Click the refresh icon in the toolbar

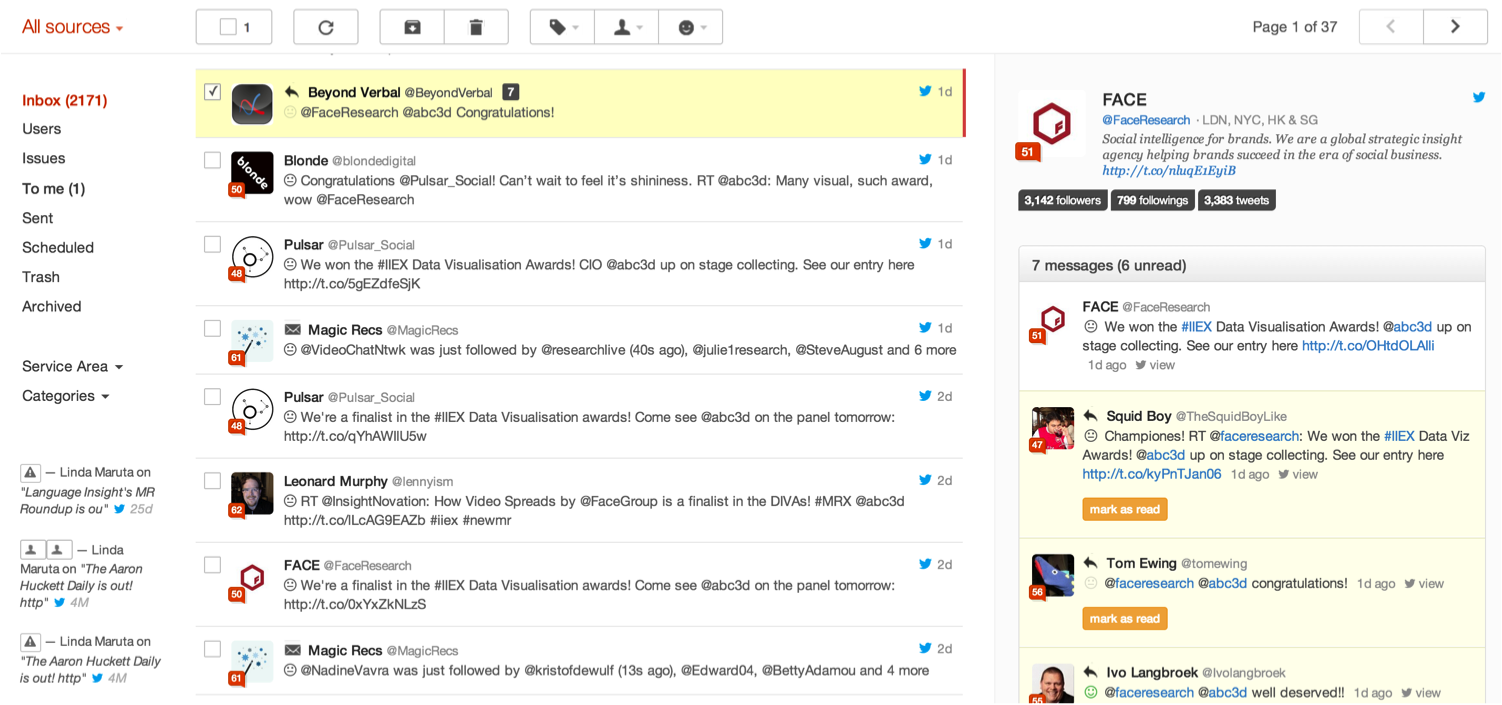tap(326, 27)
